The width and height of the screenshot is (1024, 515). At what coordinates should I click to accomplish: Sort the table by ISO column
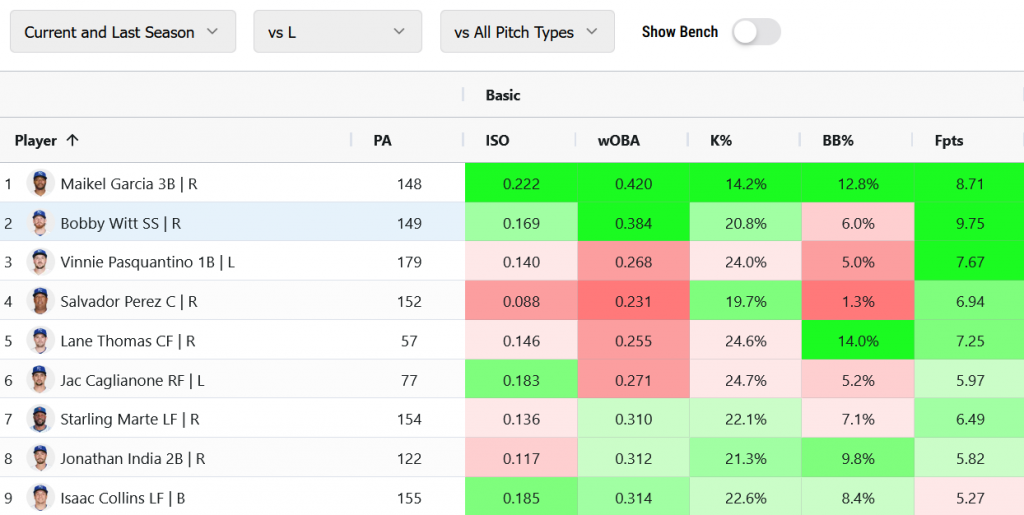click(497, 141)
